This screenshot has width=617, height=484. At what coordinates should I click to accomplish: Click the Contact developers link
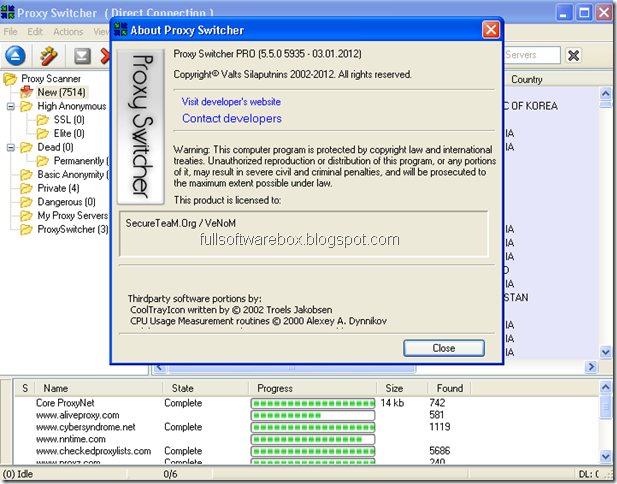pos(232,118)
